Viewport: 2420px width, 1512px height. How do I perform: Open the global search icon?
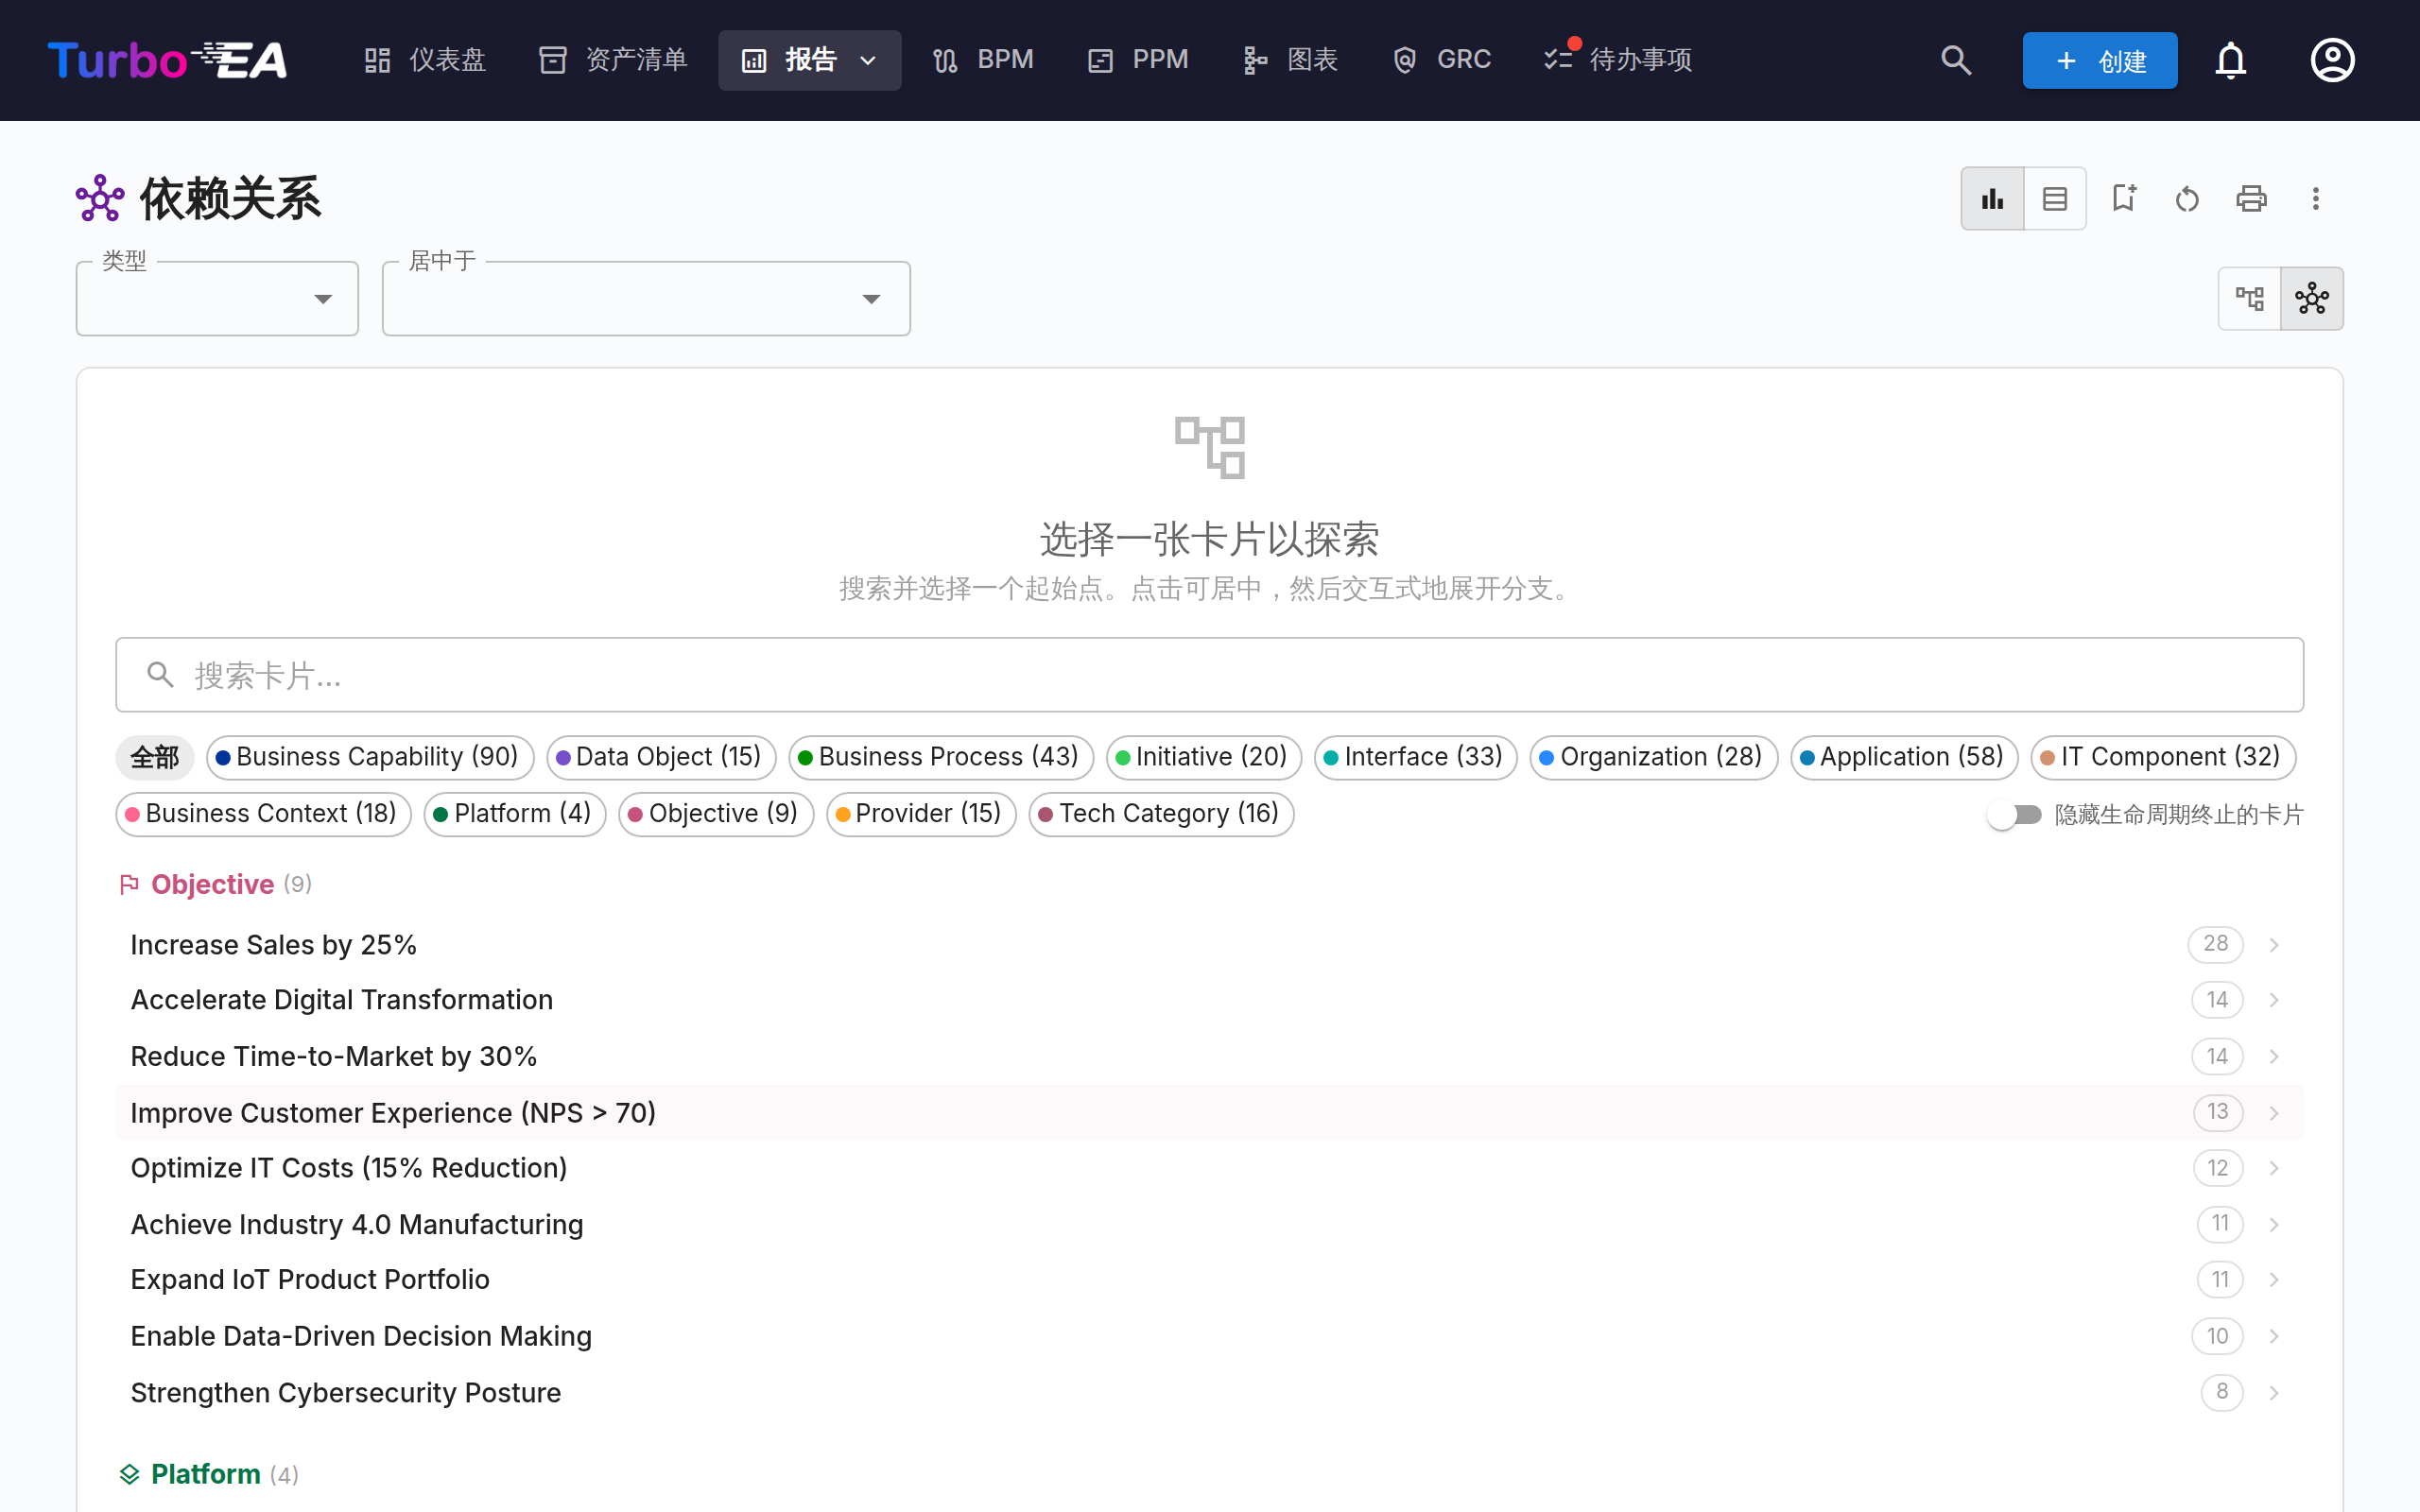[1956, 60]
